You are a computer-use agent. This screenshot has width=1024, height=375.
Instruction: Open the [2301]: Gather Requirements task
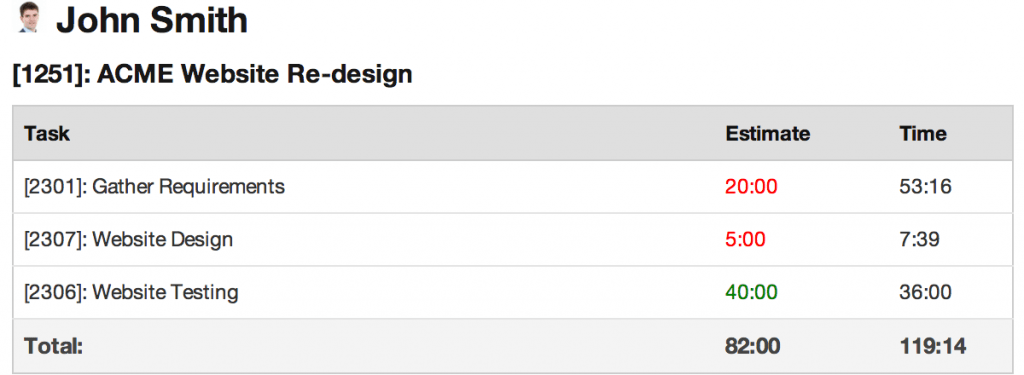(x=154, y=187)
